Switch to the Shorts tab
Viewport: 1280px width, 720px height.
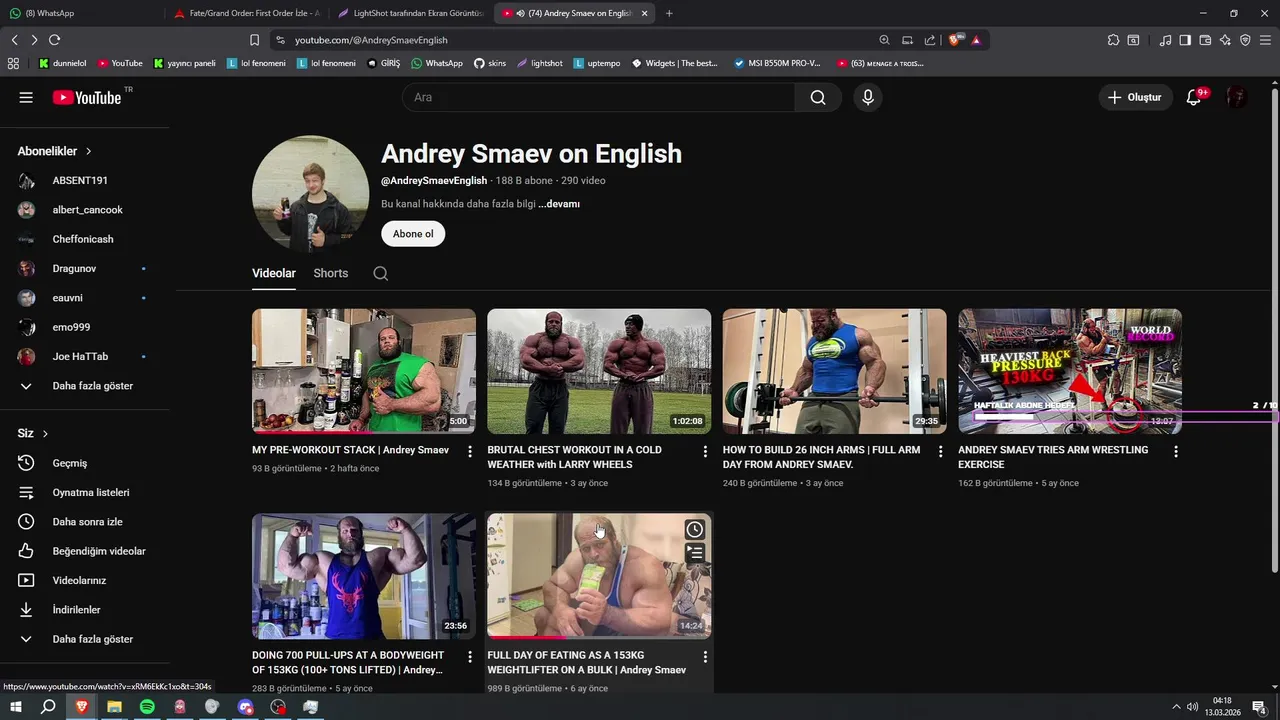coord(331,273)
